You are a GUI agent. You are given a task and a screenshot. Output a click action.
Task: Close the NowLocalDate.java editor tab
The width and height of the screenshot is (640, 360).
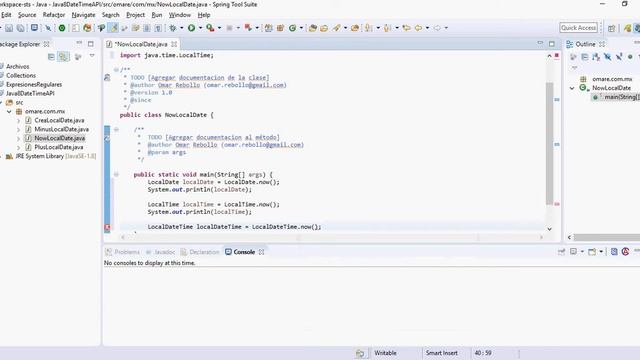174,44
